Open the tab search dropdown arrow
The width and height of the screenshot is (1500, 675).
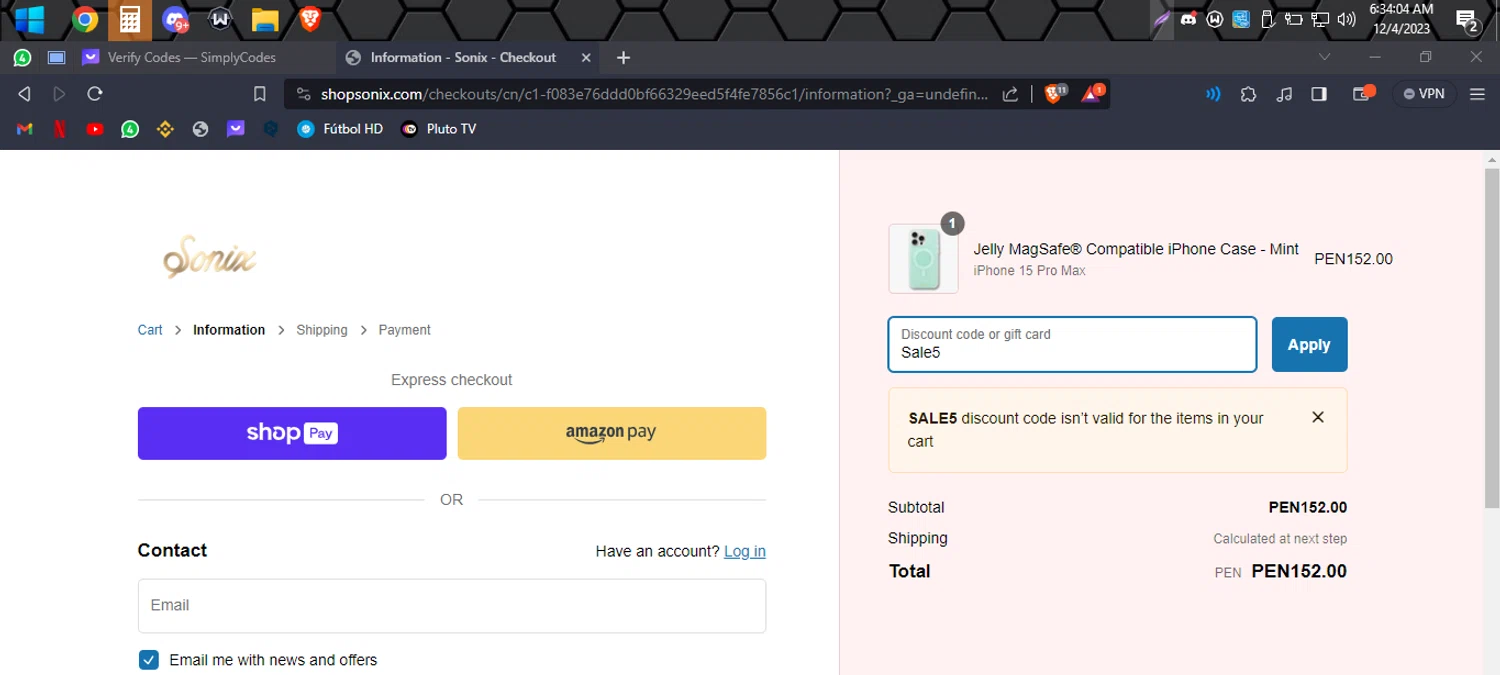pyautogui.click(x=1324, y=57)
